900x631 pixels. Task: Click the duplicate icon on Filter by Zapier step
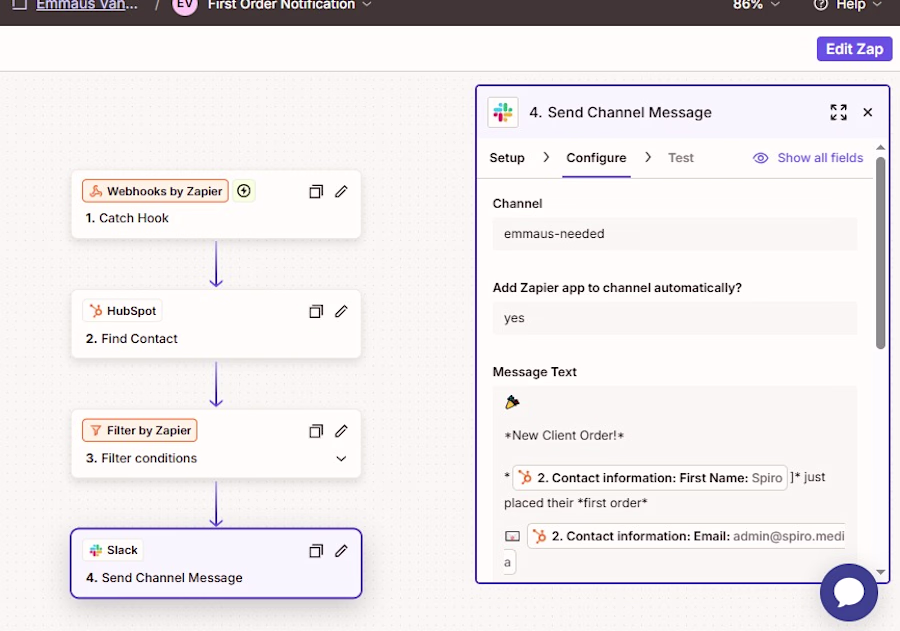(x=316, y=431)
